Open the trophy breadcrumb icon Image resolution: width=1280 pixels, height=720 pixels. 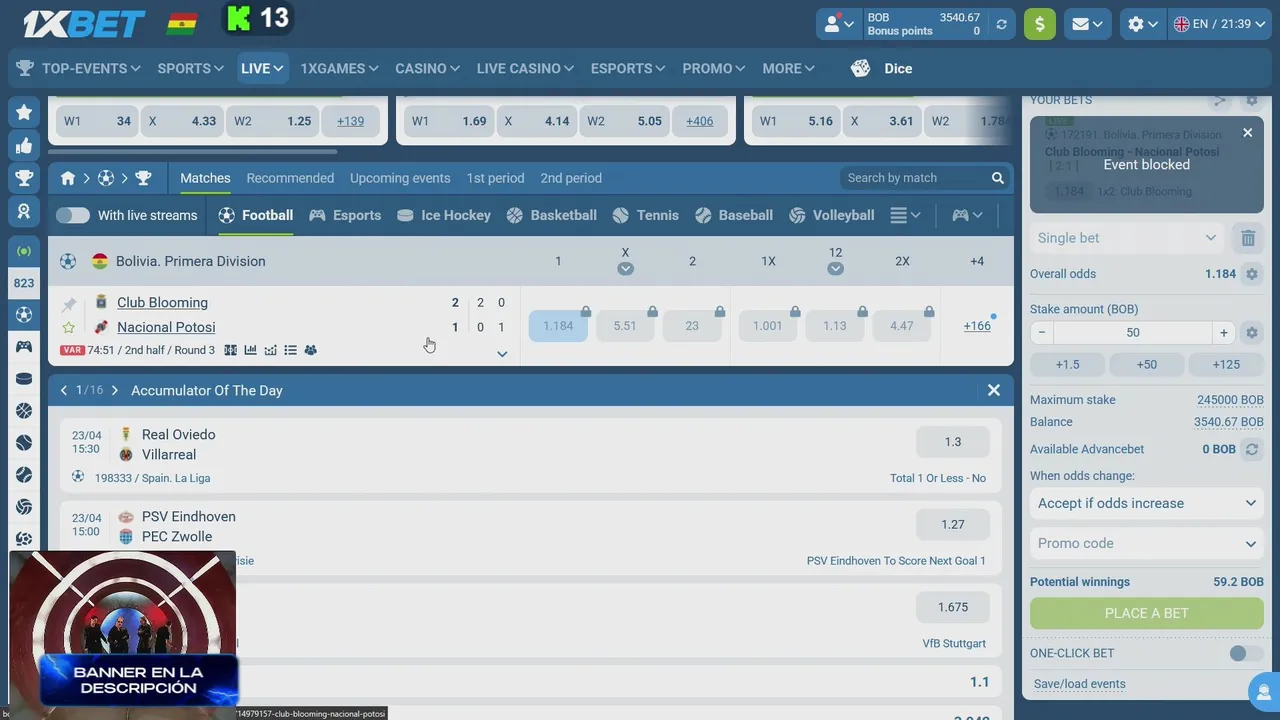pos(143,178)
